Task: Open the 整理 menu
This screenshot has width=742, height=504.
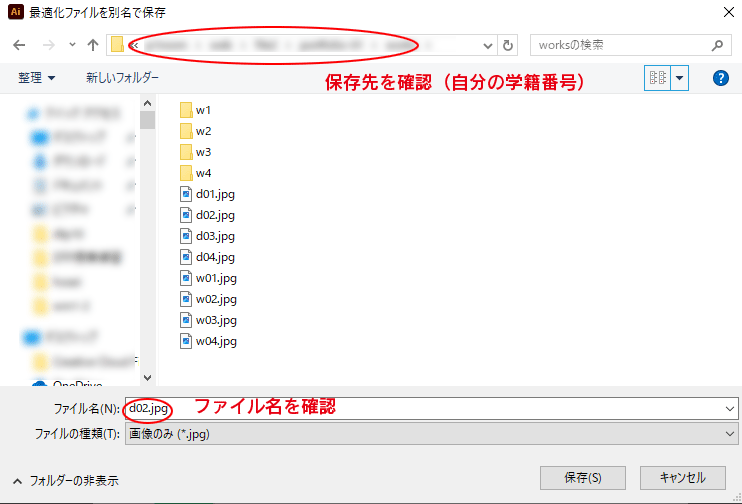Action: [37, 78]
